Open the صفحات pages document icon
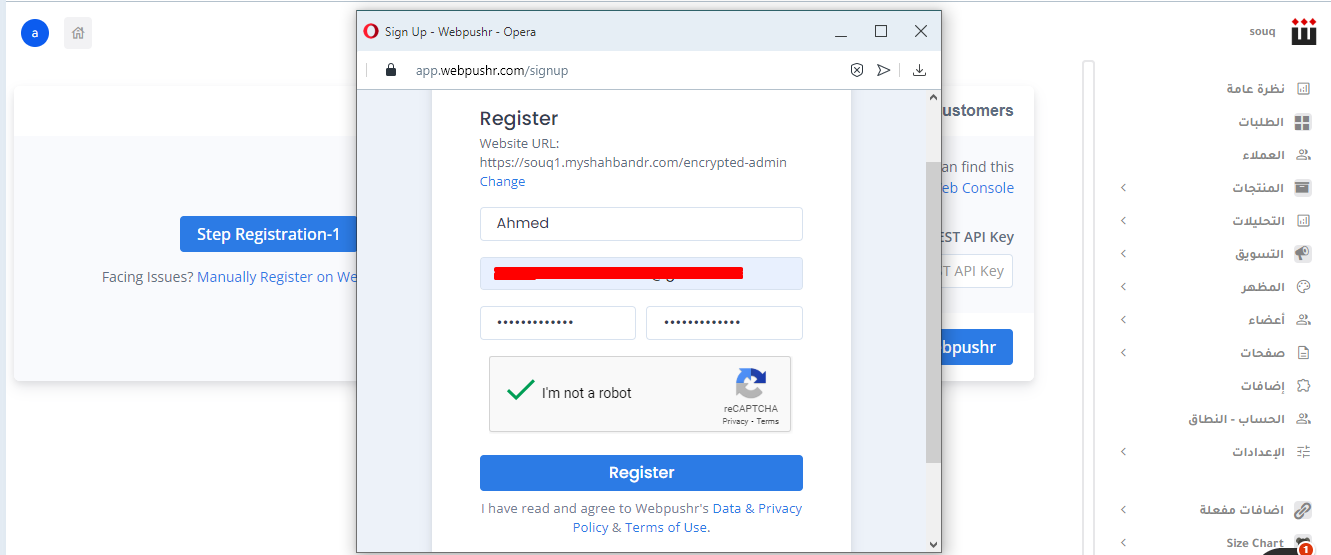Screen dimensions: 1331x555 [x=1303, y=353]
